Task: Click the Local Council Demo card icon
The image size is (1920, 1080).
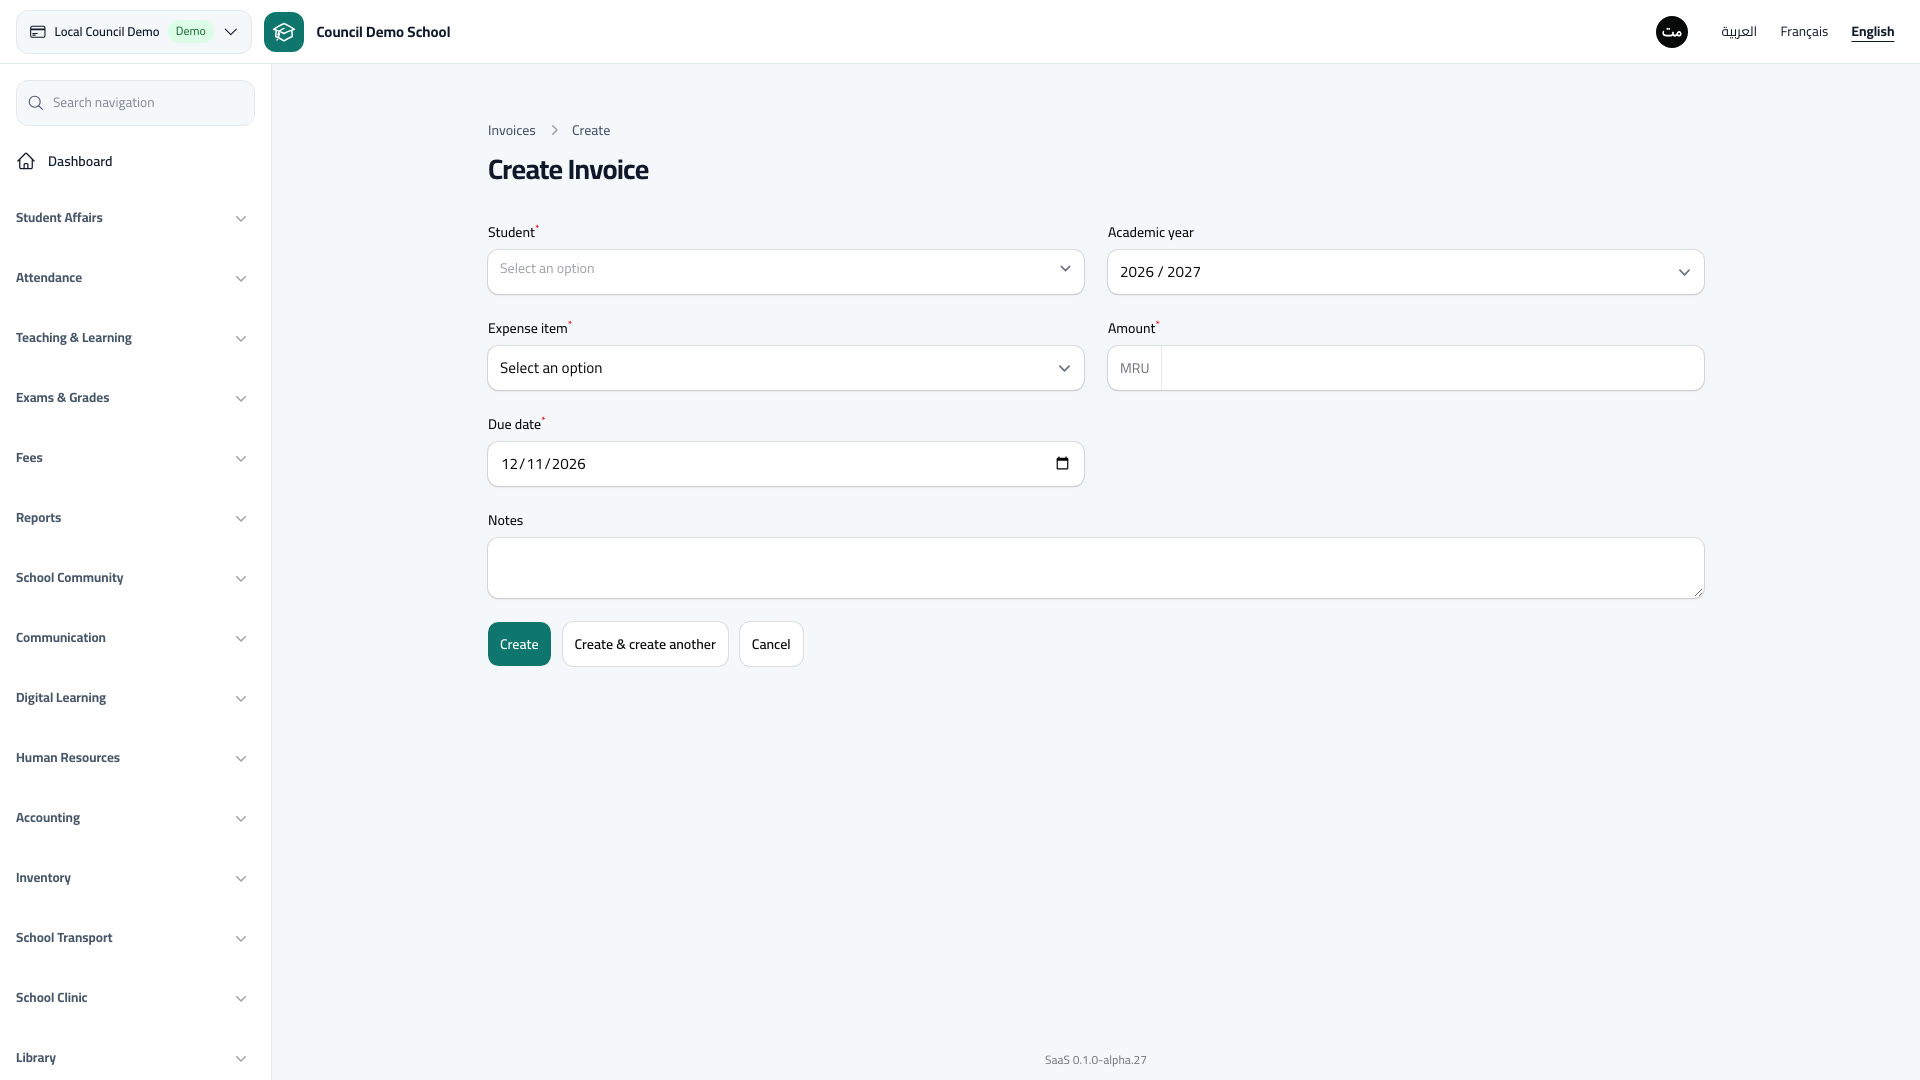Action: (x=38, y=32)
